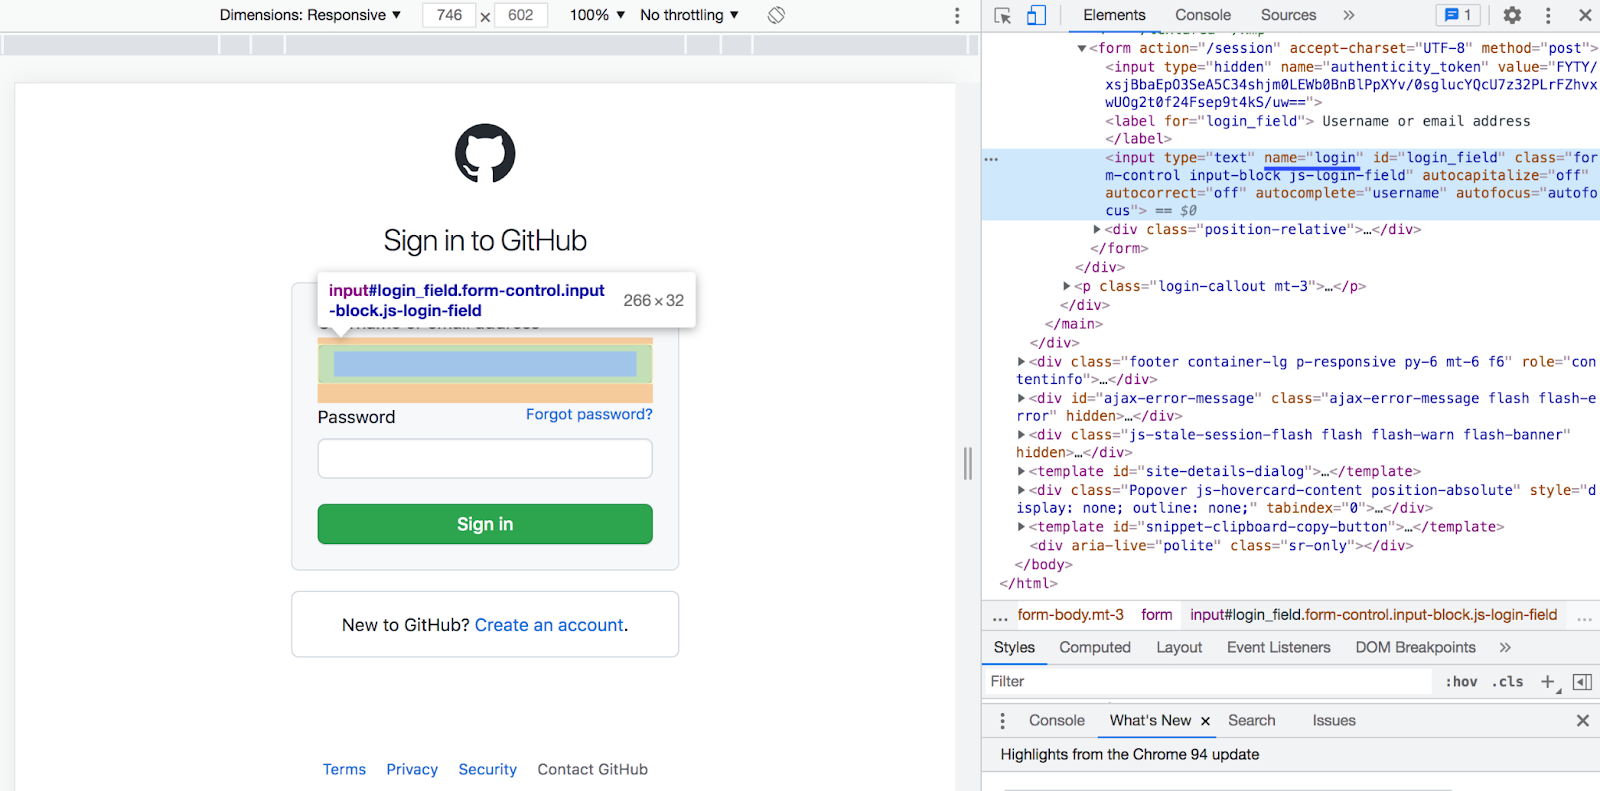Viewport: 1600px width, 791px height.
Task: Select the Layout tab
Action: click(1179, 648)
